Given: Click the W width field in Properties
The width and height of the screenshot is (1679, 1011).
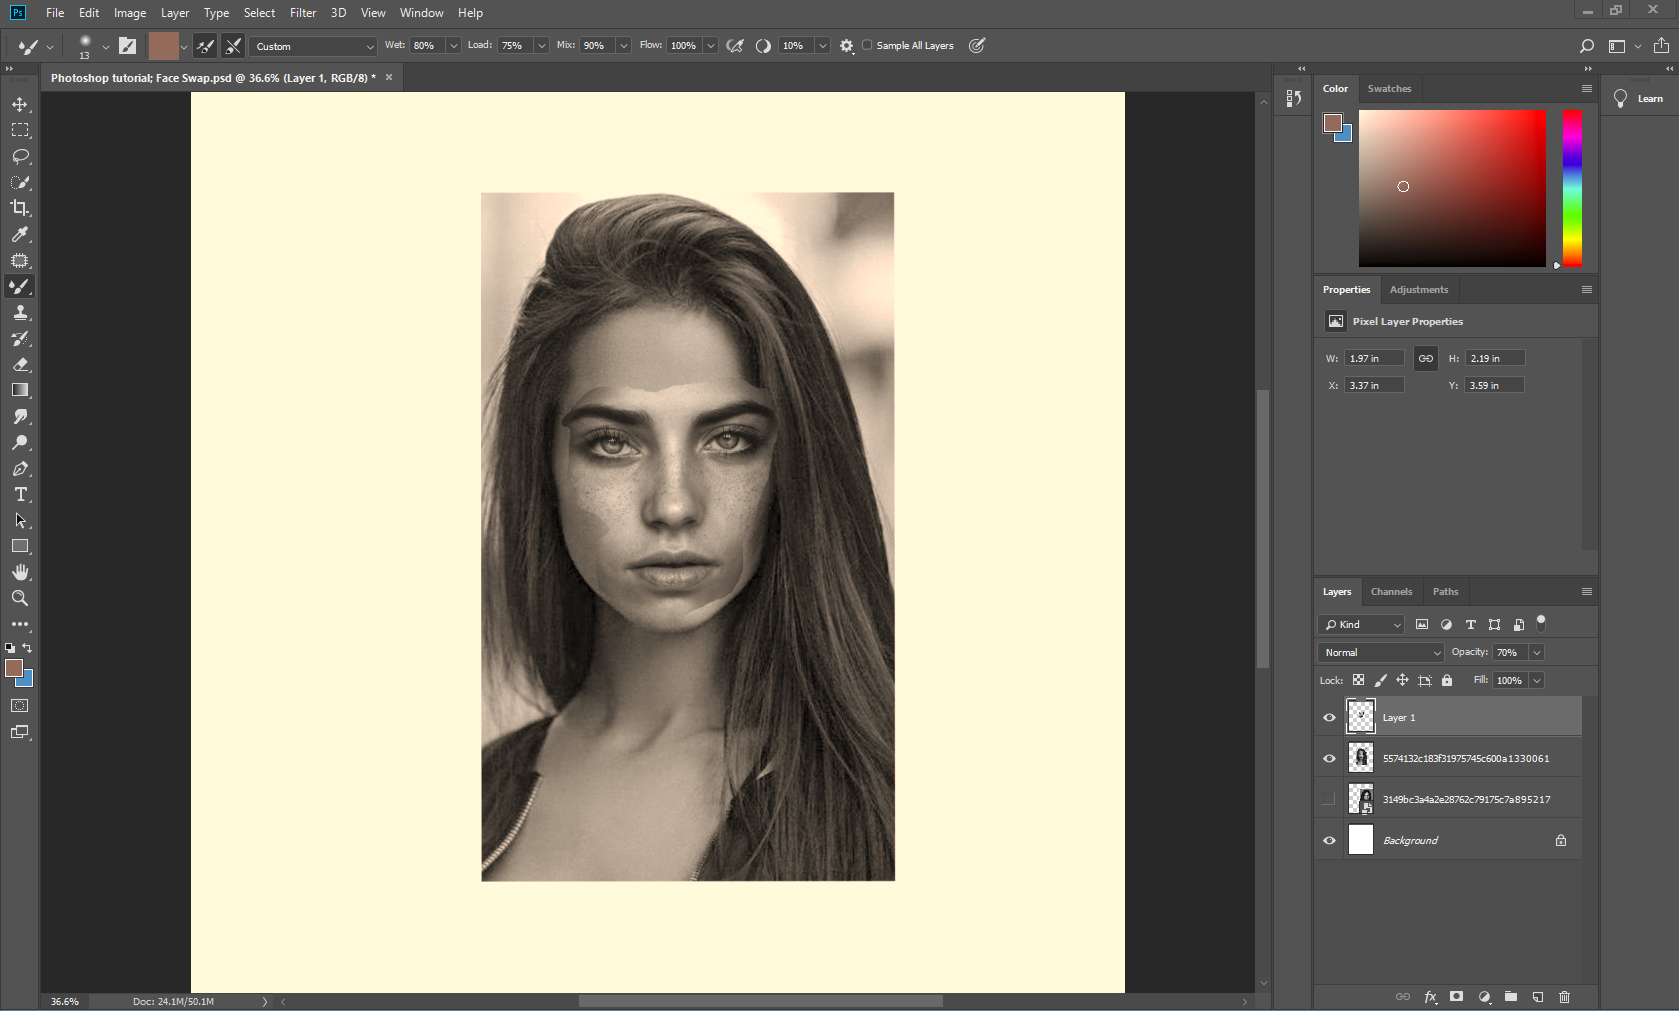Looking at the screenshot, I should point(1373,358).
